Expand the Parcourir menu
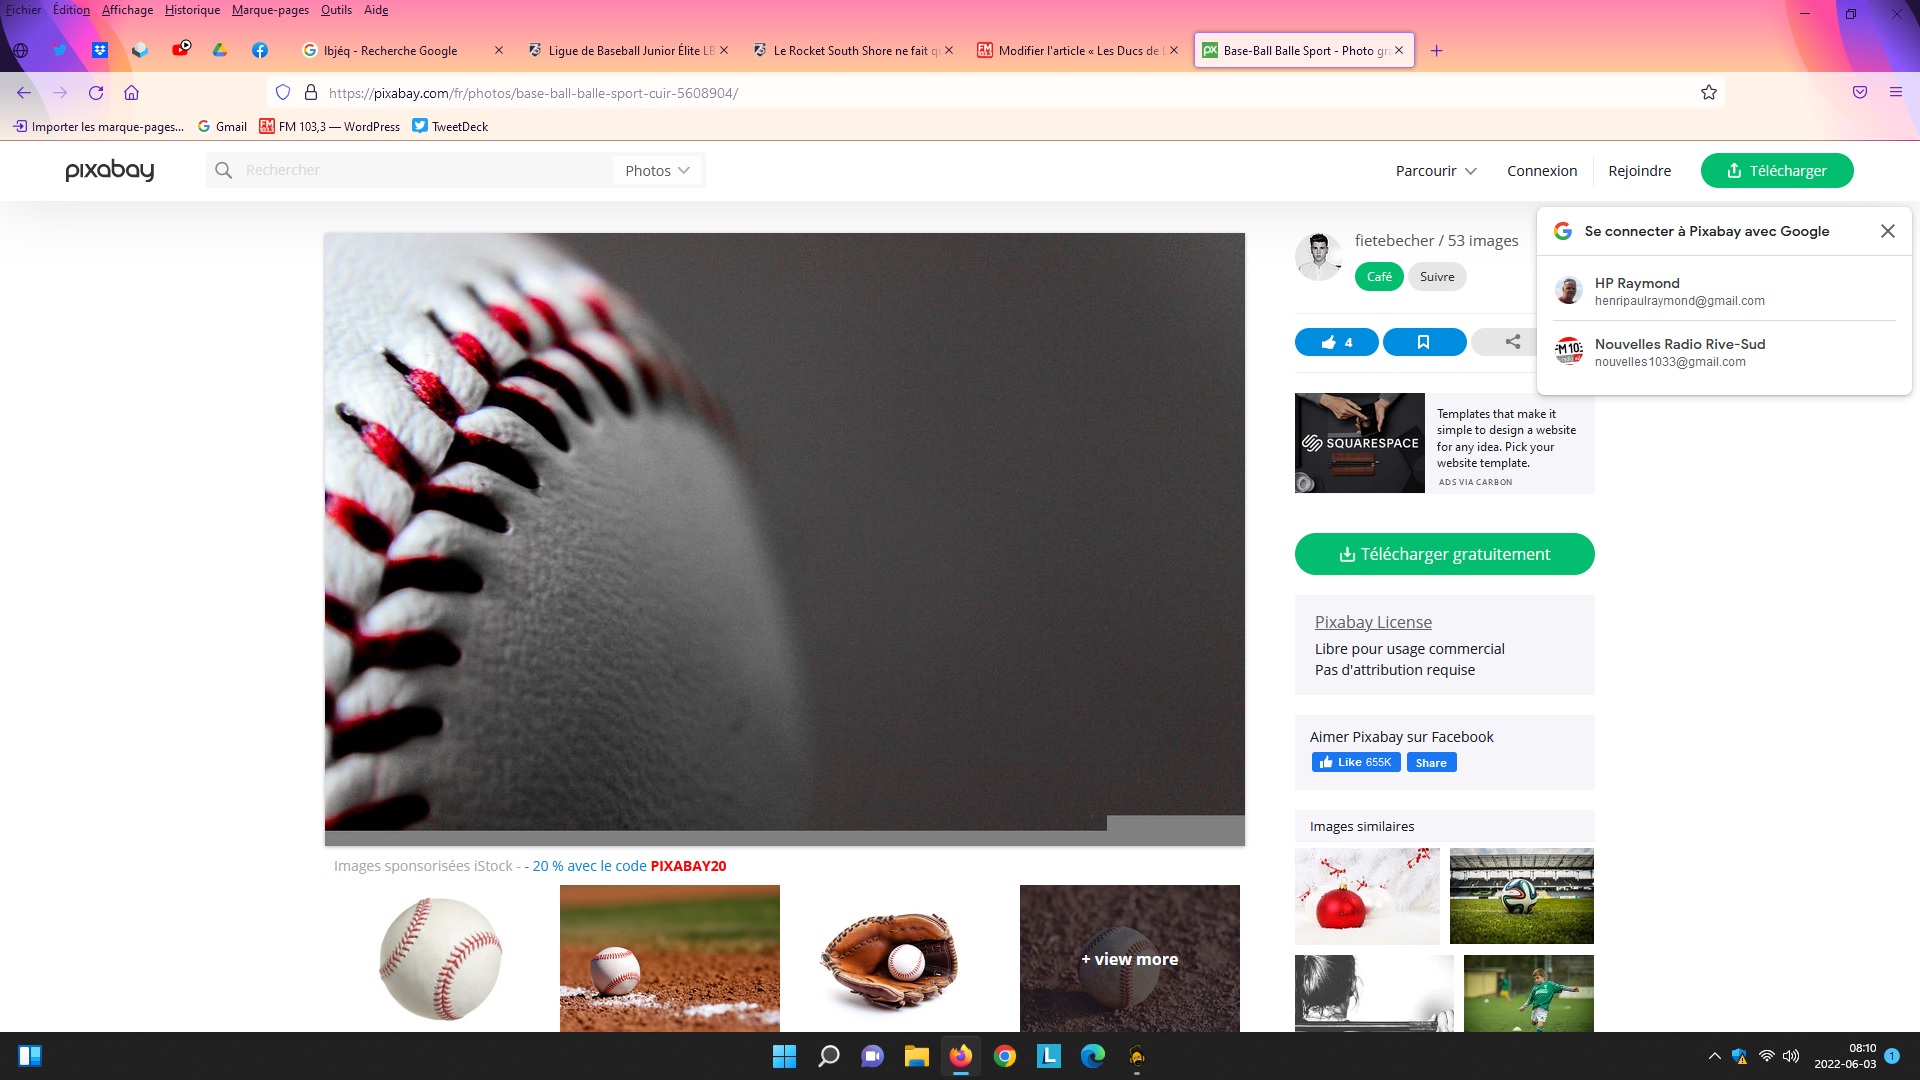This screenshot has height=1080, width=1920. click(x=1435, y=171)
